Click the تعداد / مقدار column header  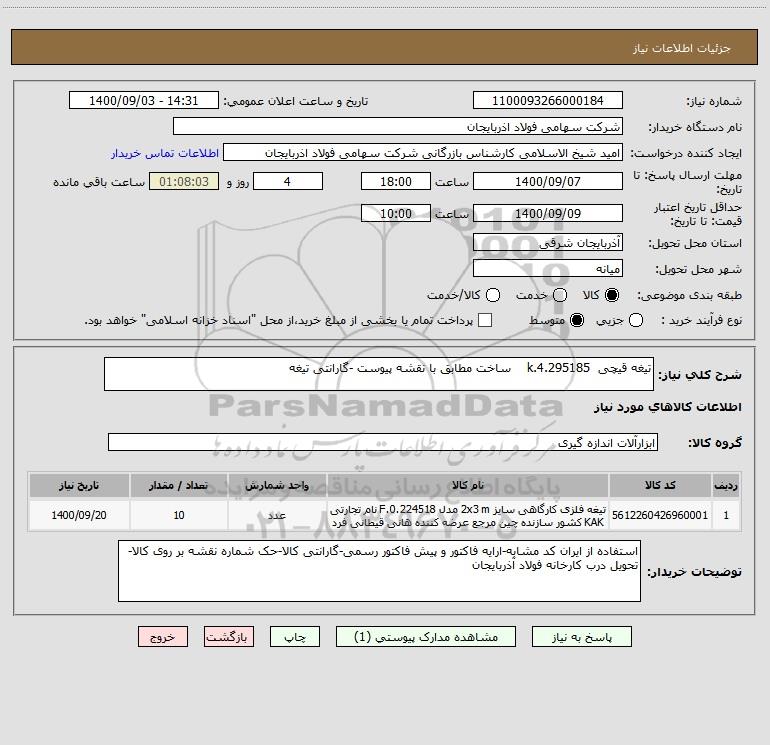click(x=179, y=485)
